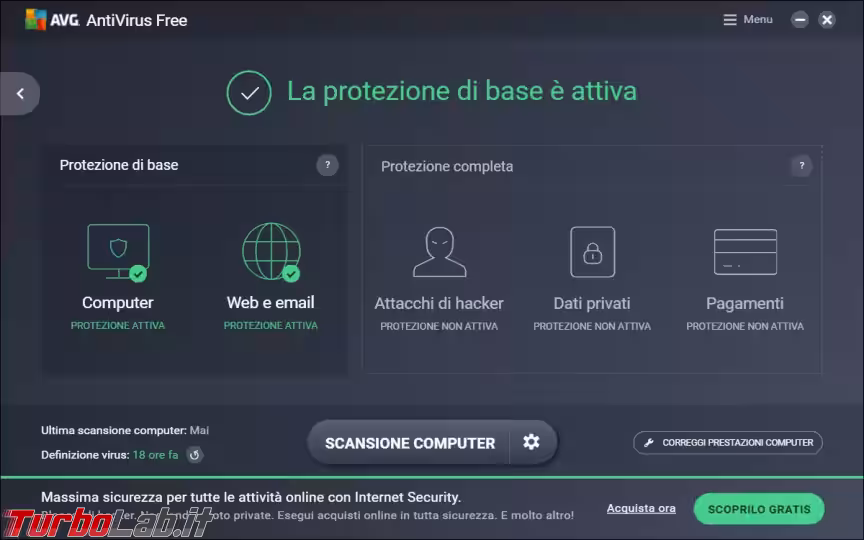Click PROTEZIONE NON ATTIVA under Attacchi di hacker
This screenshot has width=864, height=540.
tap(439, 326)
